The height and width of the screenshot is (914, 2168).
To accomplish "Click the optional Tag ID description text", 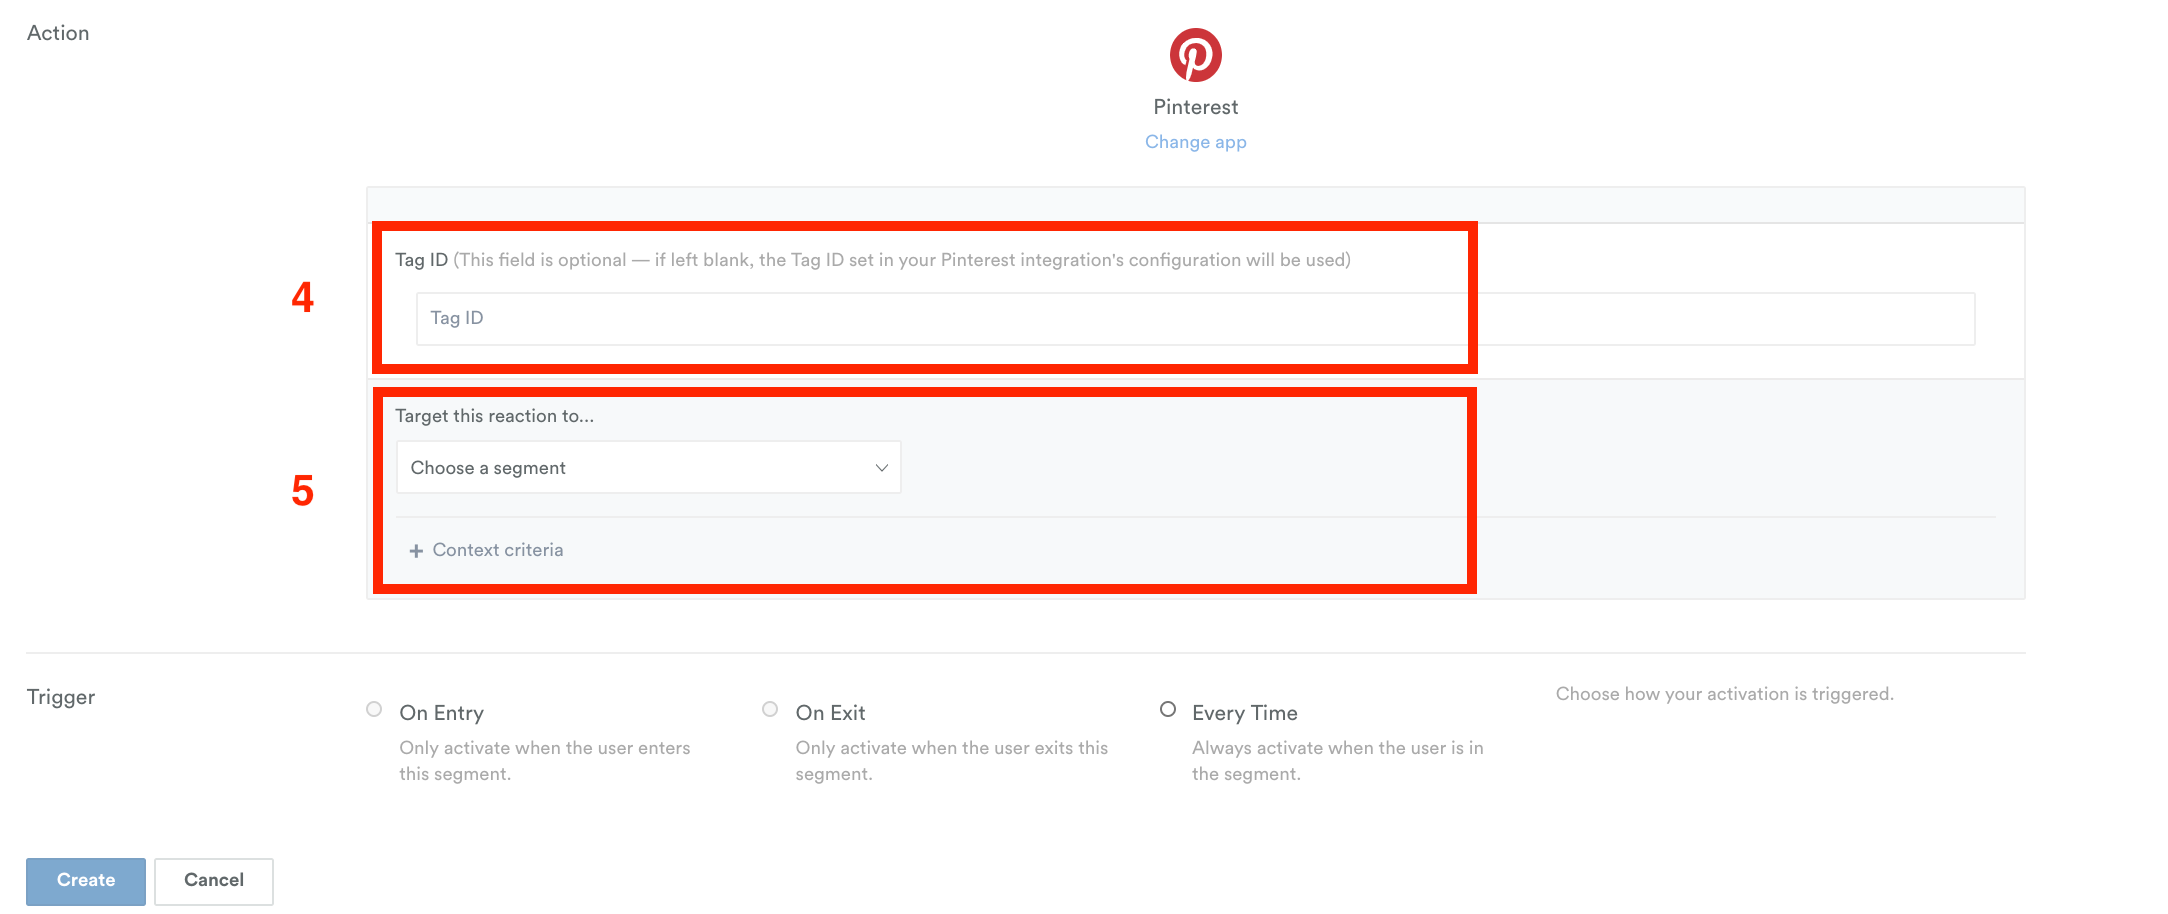I will [x=902, y=260].
